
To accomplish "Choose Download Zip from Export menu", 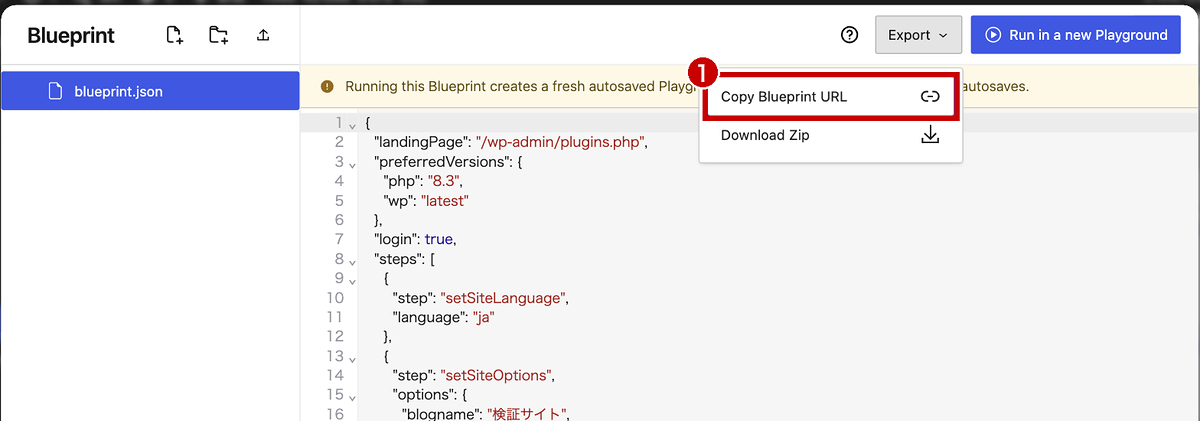I will click(830, 135).
